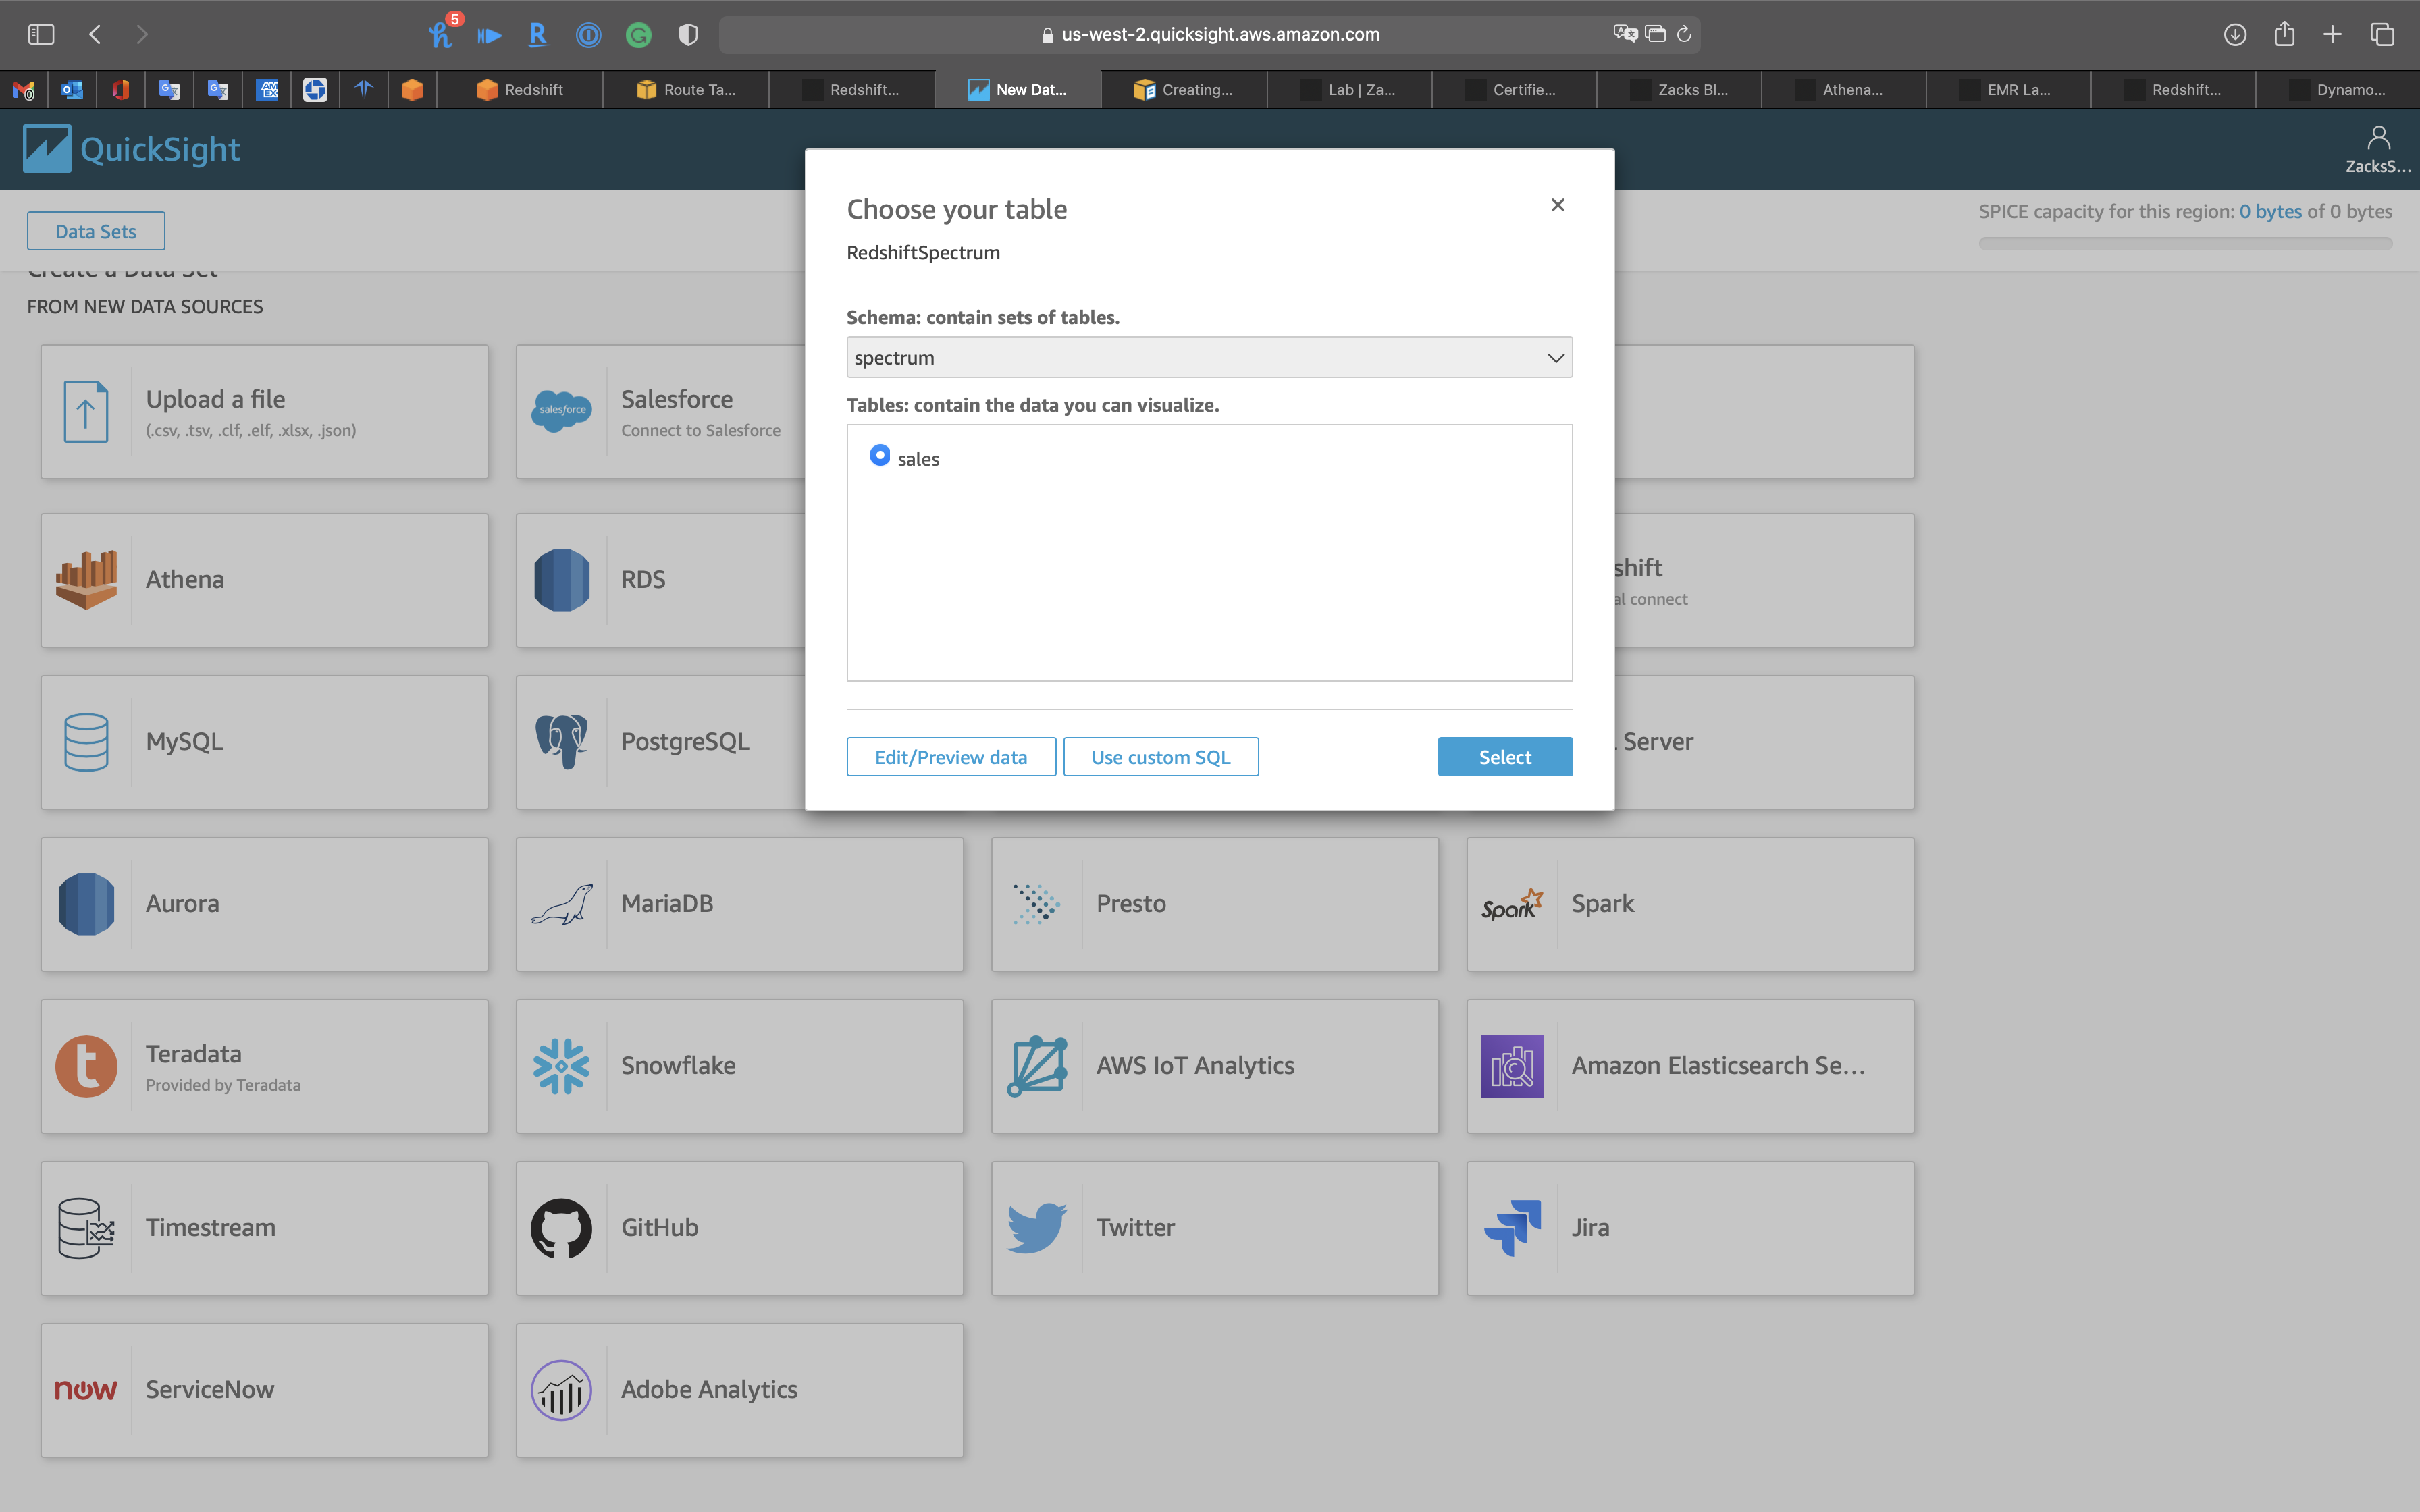Click Use custom SQL button
2420x1512 pixels.
[1160, 757]
